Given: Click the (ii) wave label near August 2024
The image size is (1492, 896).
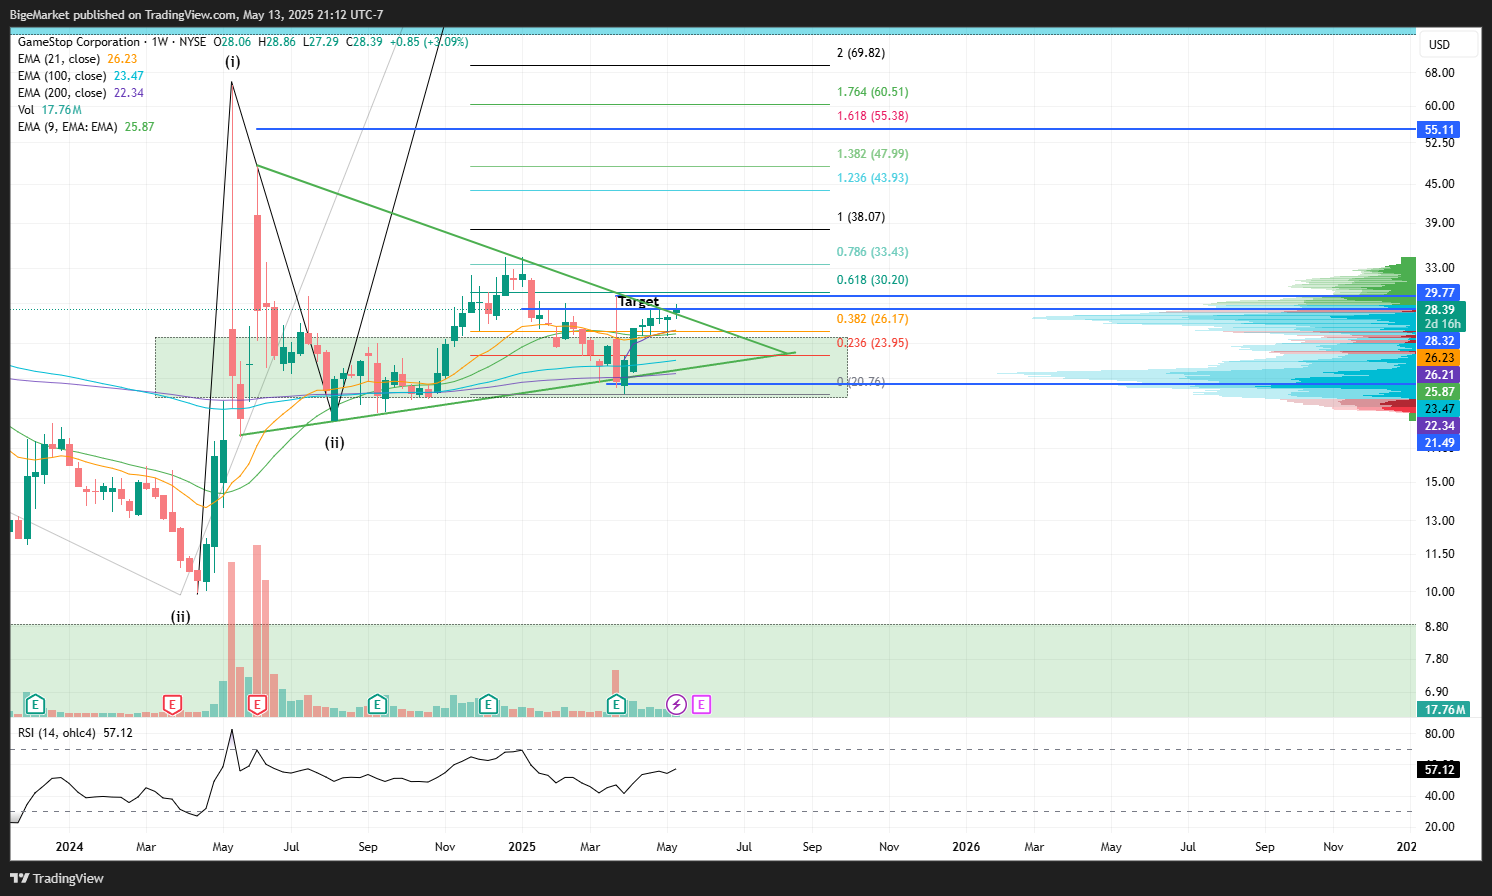Looking at the screenshot, I should 334,442.
